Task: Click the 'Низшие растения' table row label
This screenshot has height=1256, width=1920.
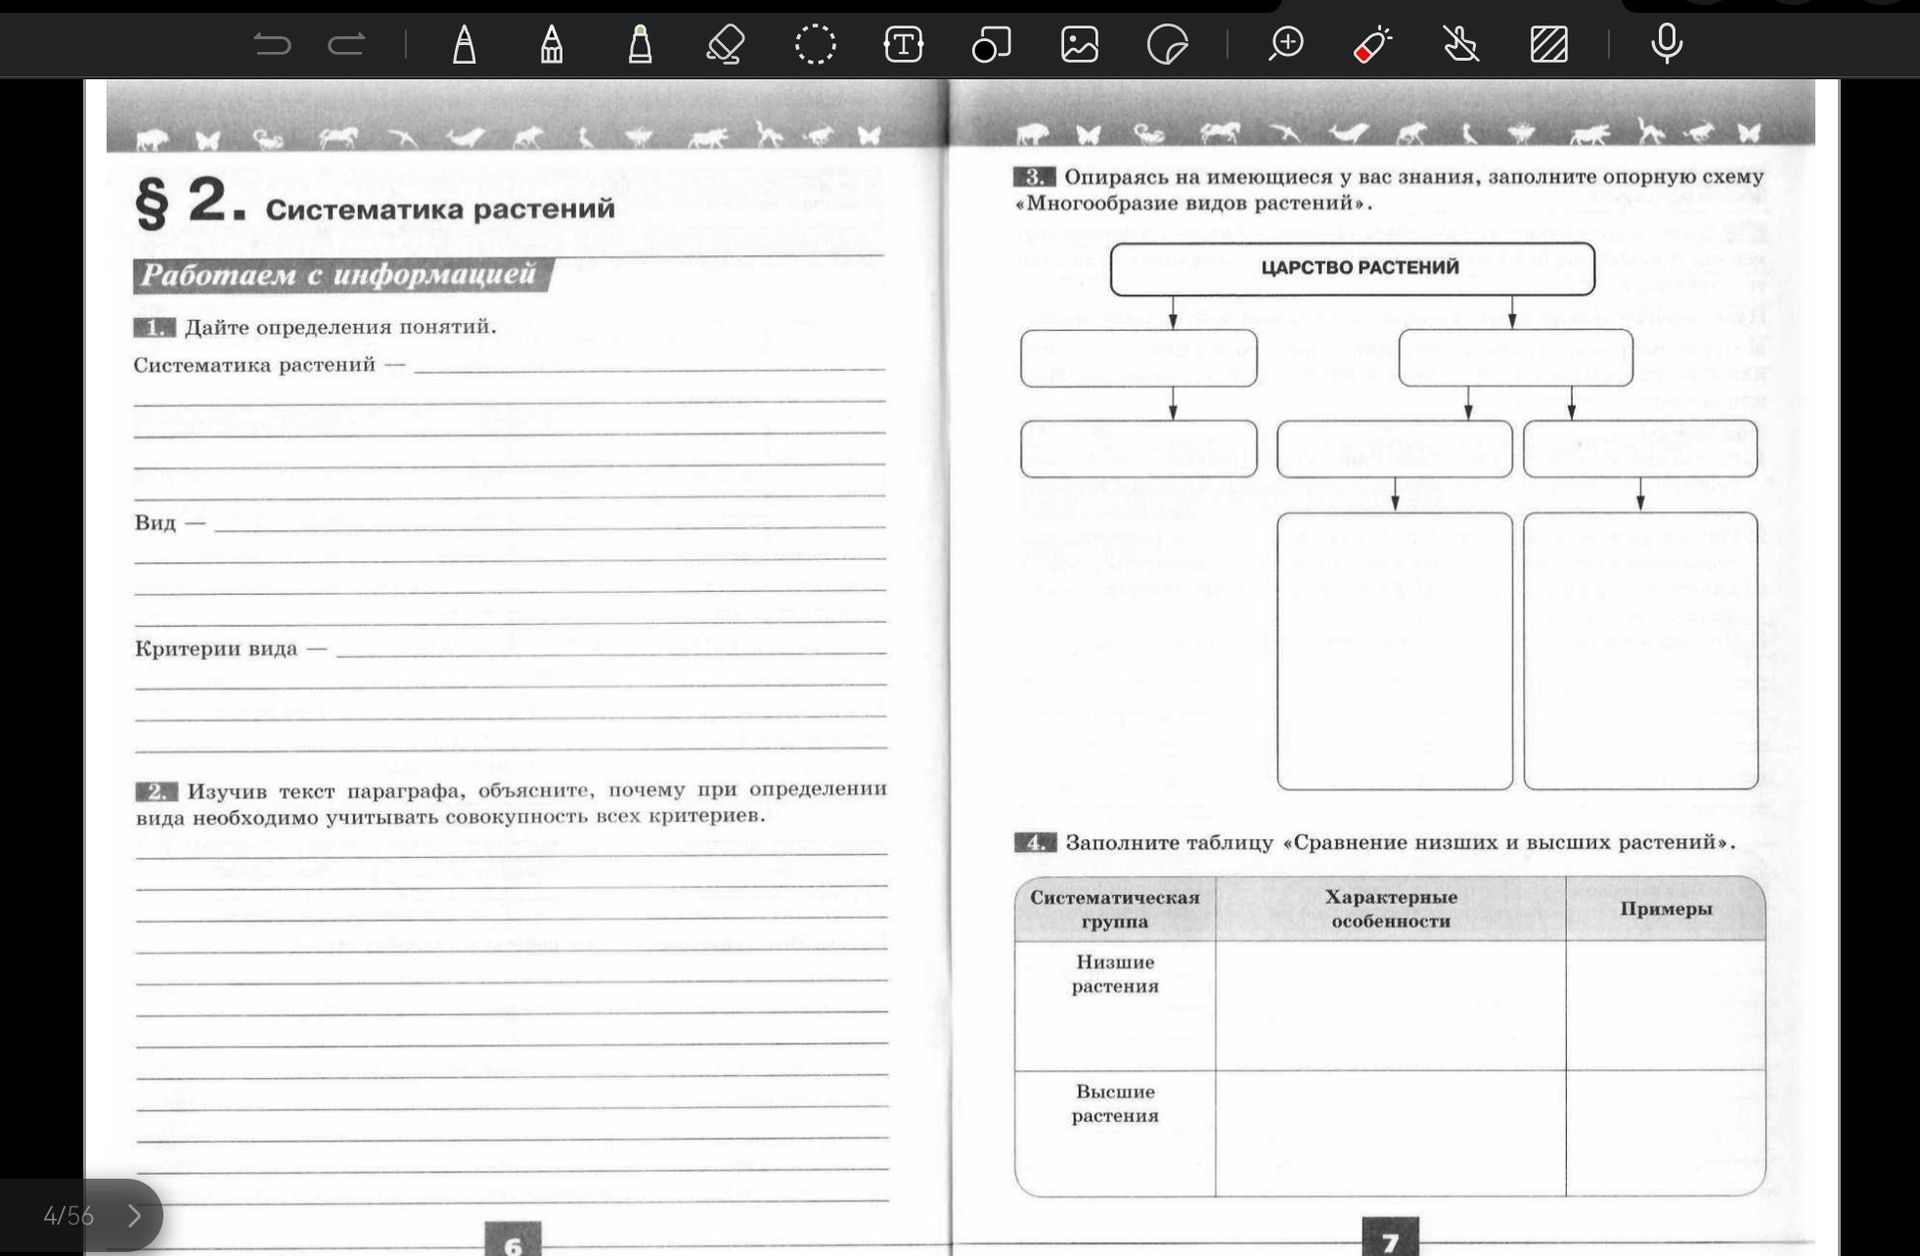Action: [x=1115, y=974]
